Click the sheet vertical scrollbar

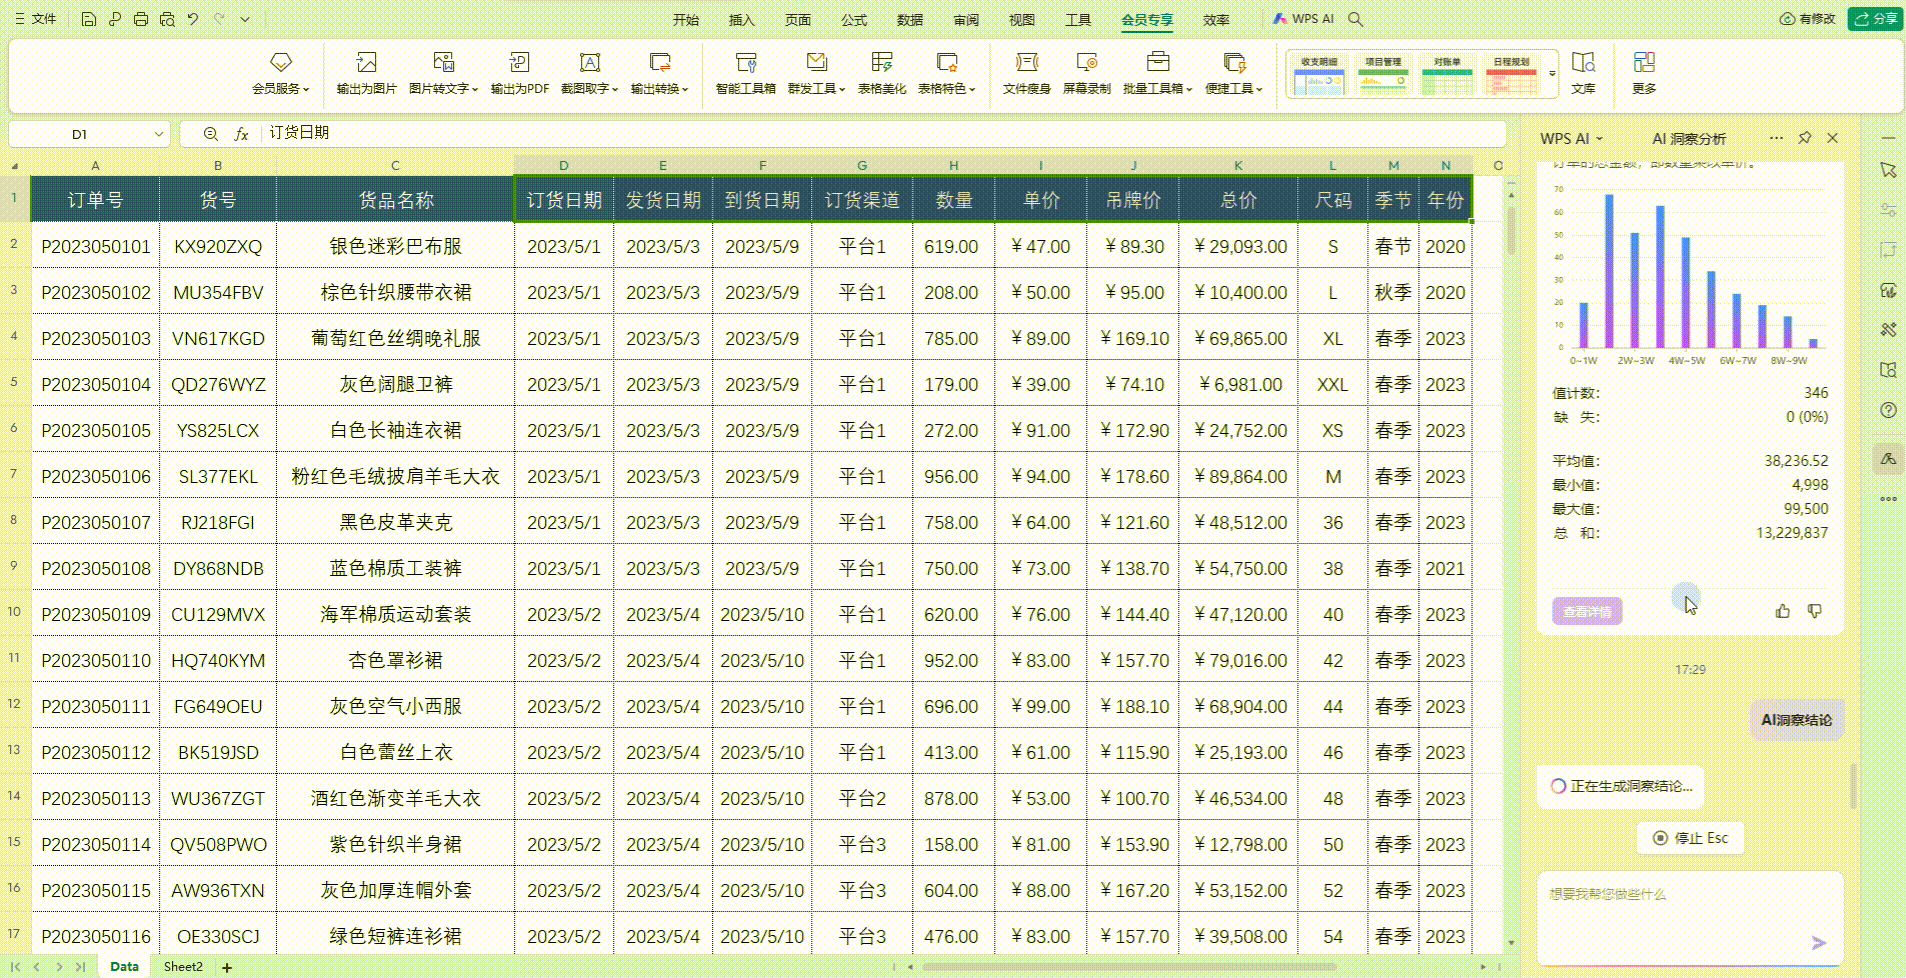click(1510, 230)
